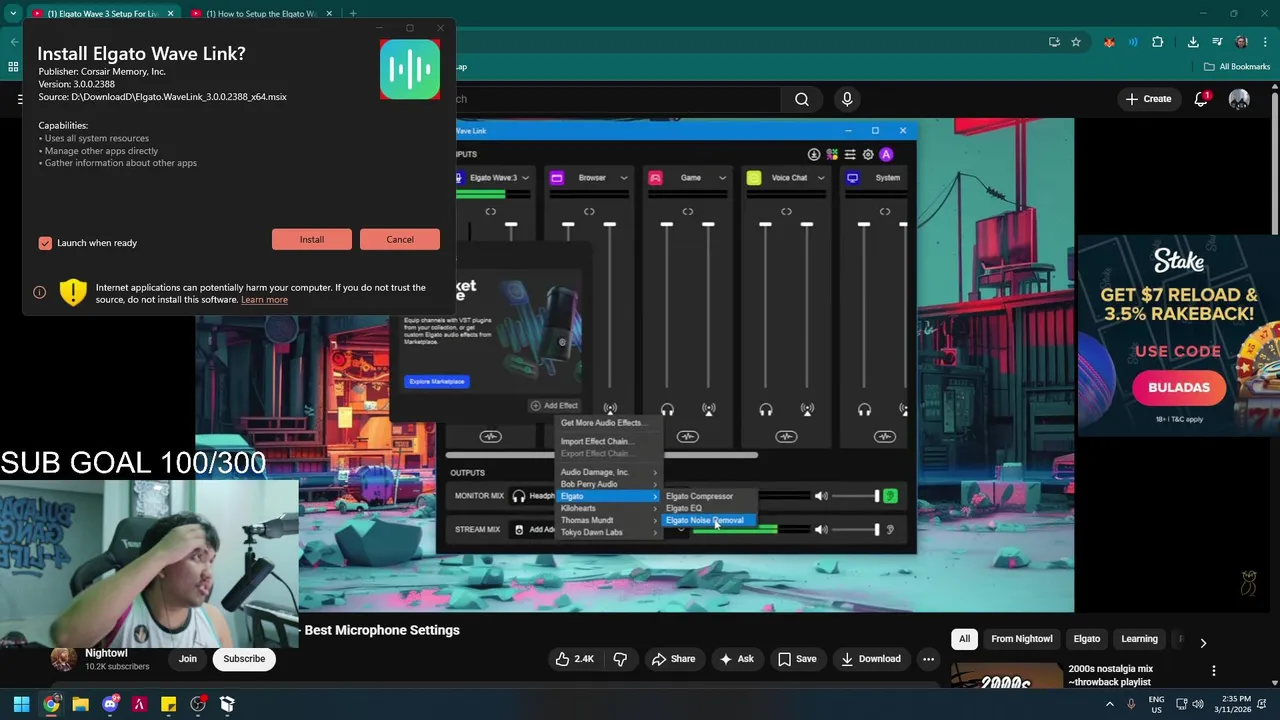The width and height of the screenshot is (1280, 720).
Task: Click the Browser channel purple icon
Action: 557,178
